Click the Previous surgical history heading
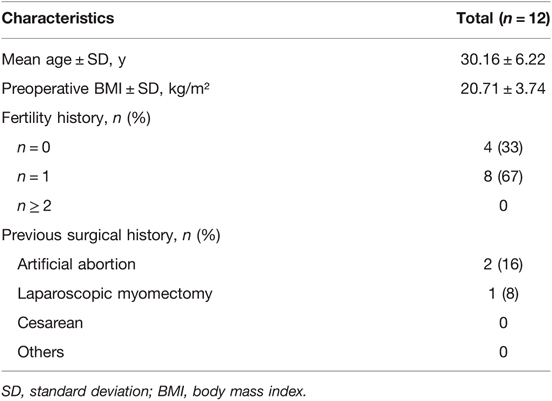 click(111, 235)
